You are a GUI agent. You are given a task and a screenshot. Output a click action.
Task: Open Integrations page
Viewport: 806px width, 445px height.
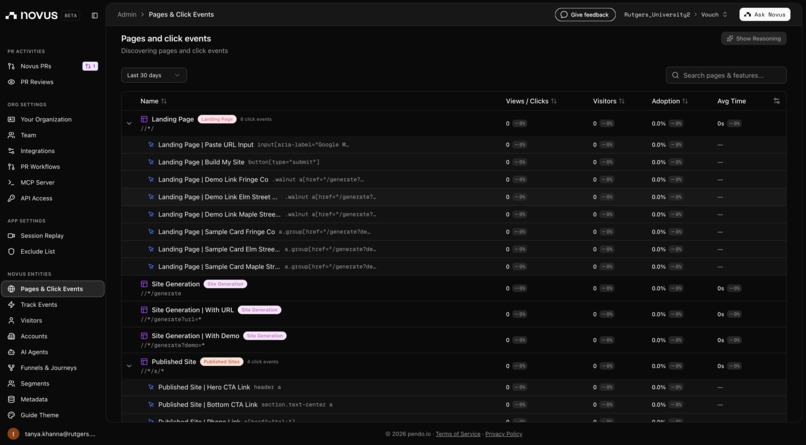tap(37, 151)
